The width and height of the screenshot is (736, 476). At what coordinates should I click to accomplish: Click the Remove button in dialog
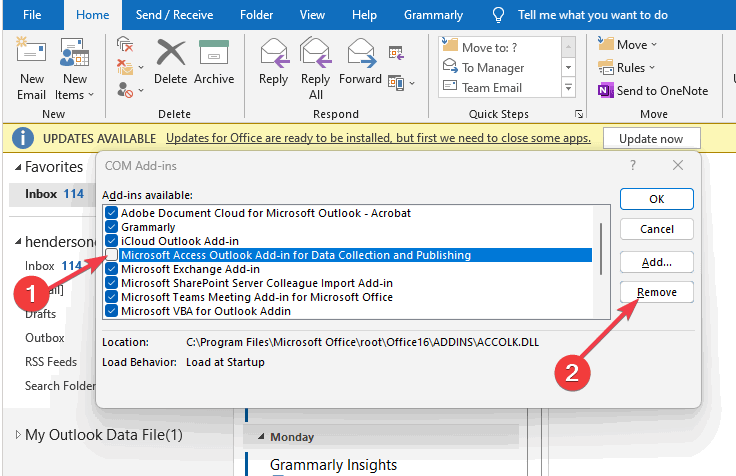(656, 292)
